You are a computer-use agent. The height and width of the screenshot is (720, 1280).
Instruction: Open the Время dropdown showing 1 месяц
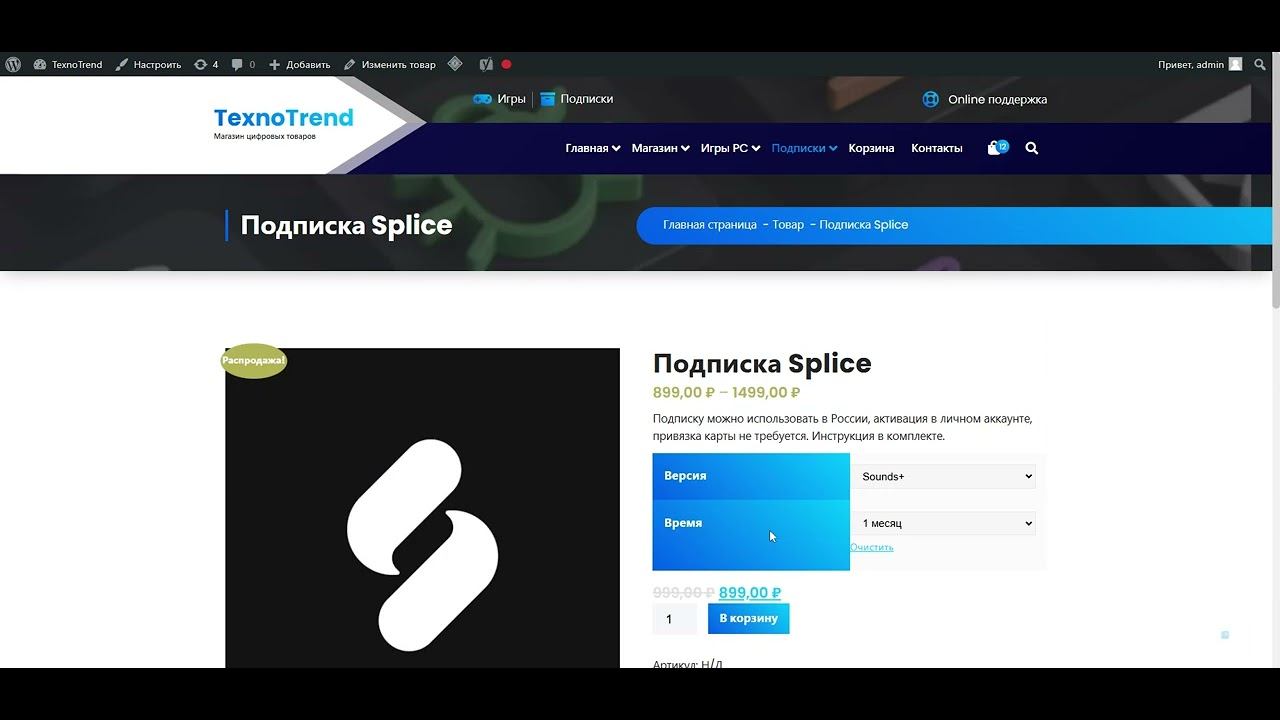coord(945,523)
